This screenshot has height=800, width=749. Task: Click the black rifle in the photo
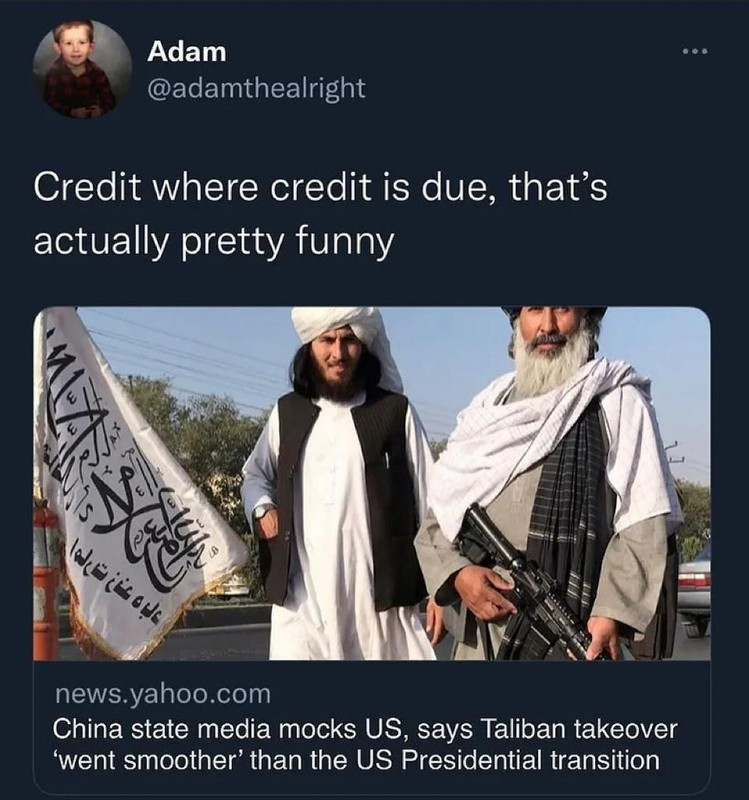click(x=531, y=582)
